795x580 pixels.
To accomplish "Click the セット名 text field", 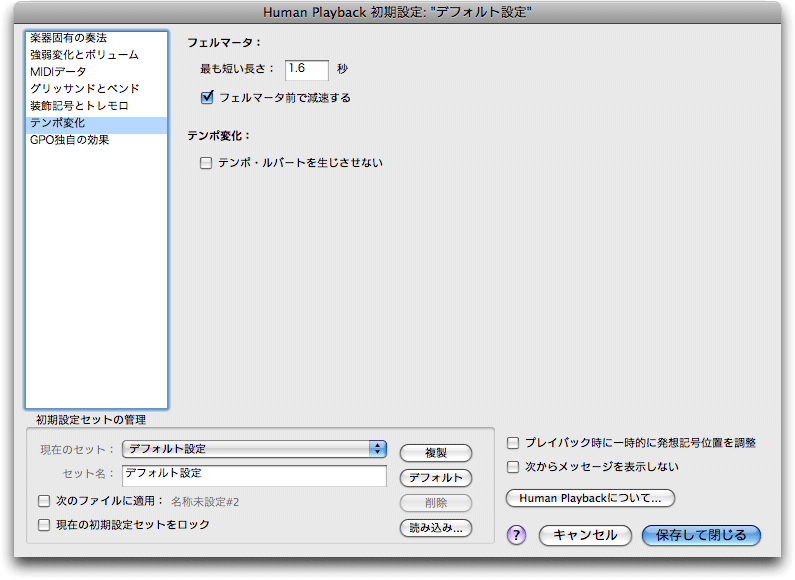I will click(x=254, y=476).
